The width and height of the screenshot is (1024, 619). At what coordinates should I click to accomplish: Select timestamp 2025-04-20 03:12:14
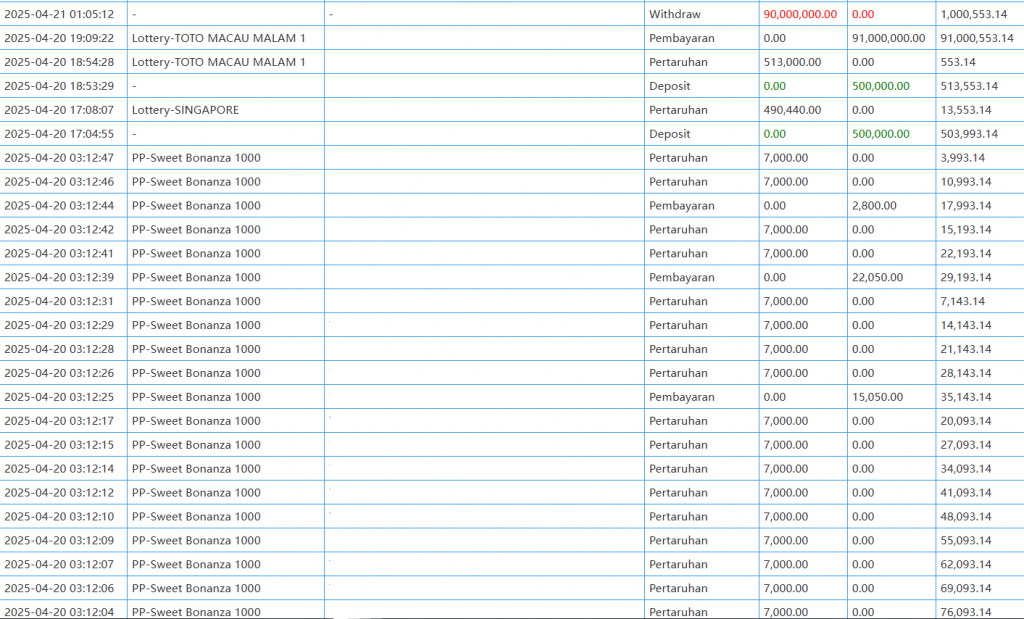pyautogui.click(x=59, y=469)
